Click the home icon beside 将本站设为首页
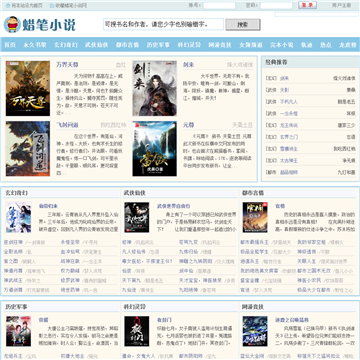The image size is (360, 360). click(8, 5)
